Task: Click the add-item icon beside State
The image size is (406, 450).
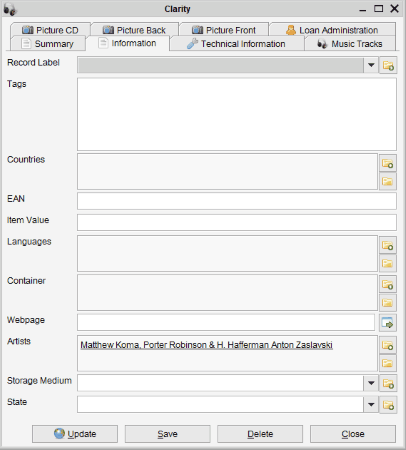Action: [388, 405]
